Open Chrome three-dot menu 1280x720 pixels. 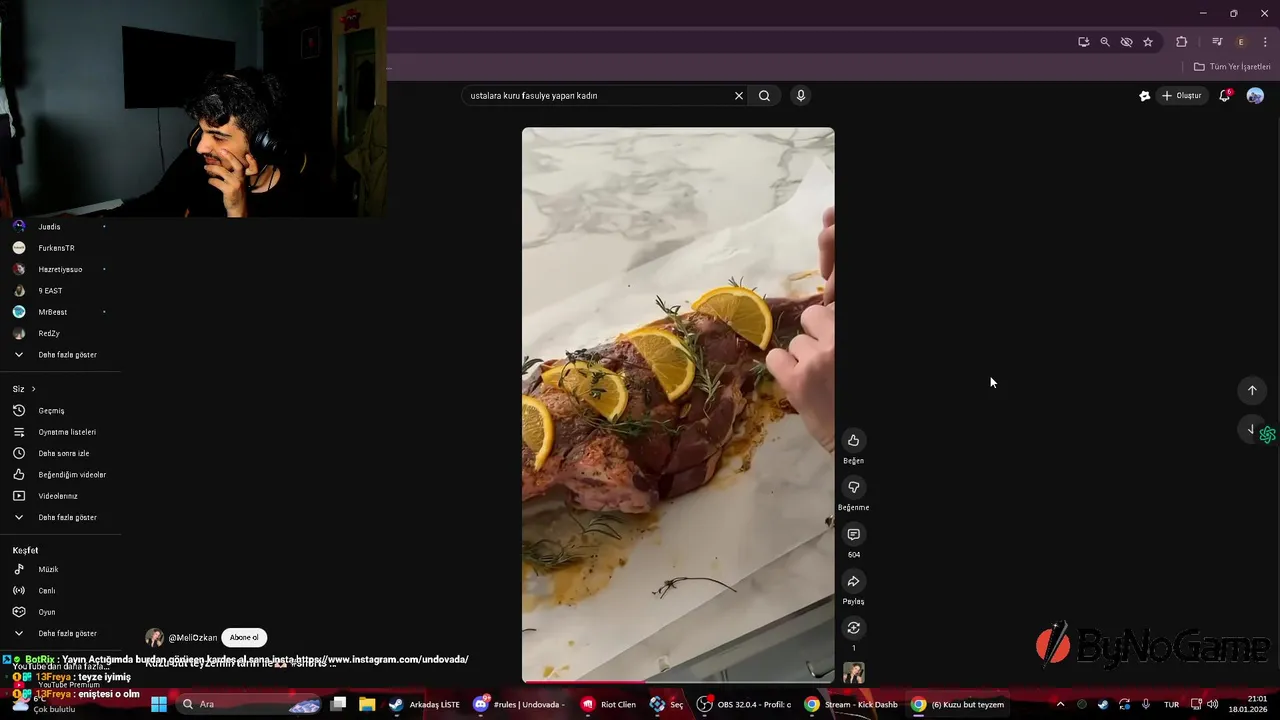(x=1265, y=42)
